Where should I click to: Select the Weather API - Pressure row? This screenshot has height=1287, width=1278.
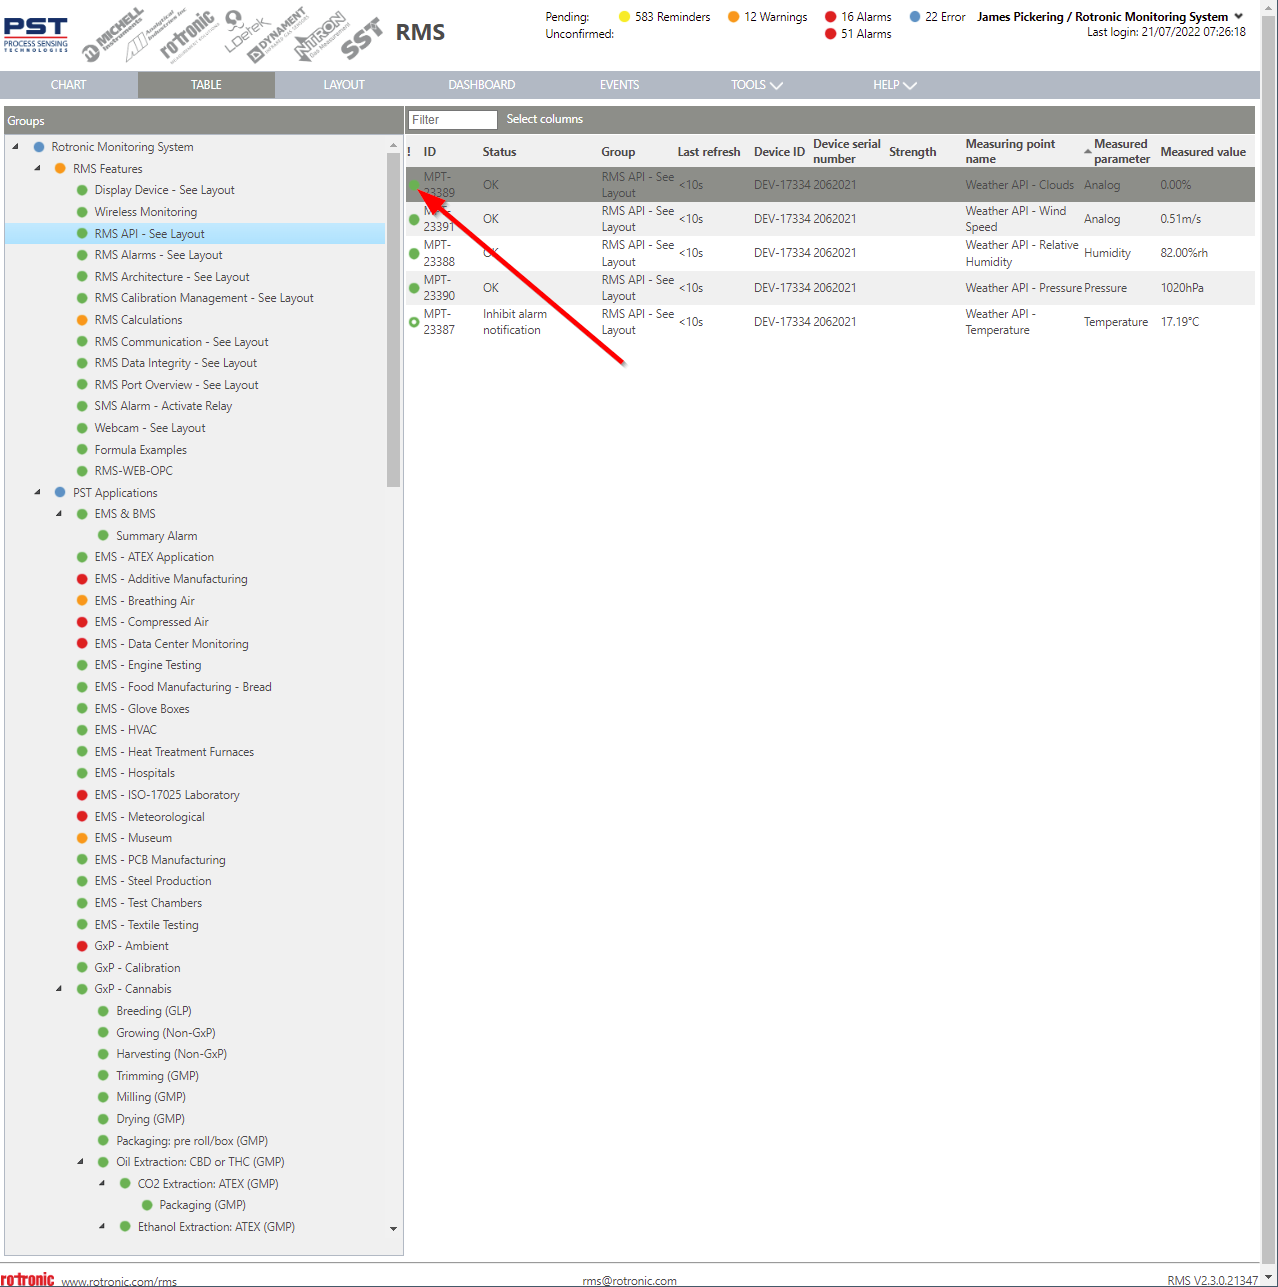point(831,288)
